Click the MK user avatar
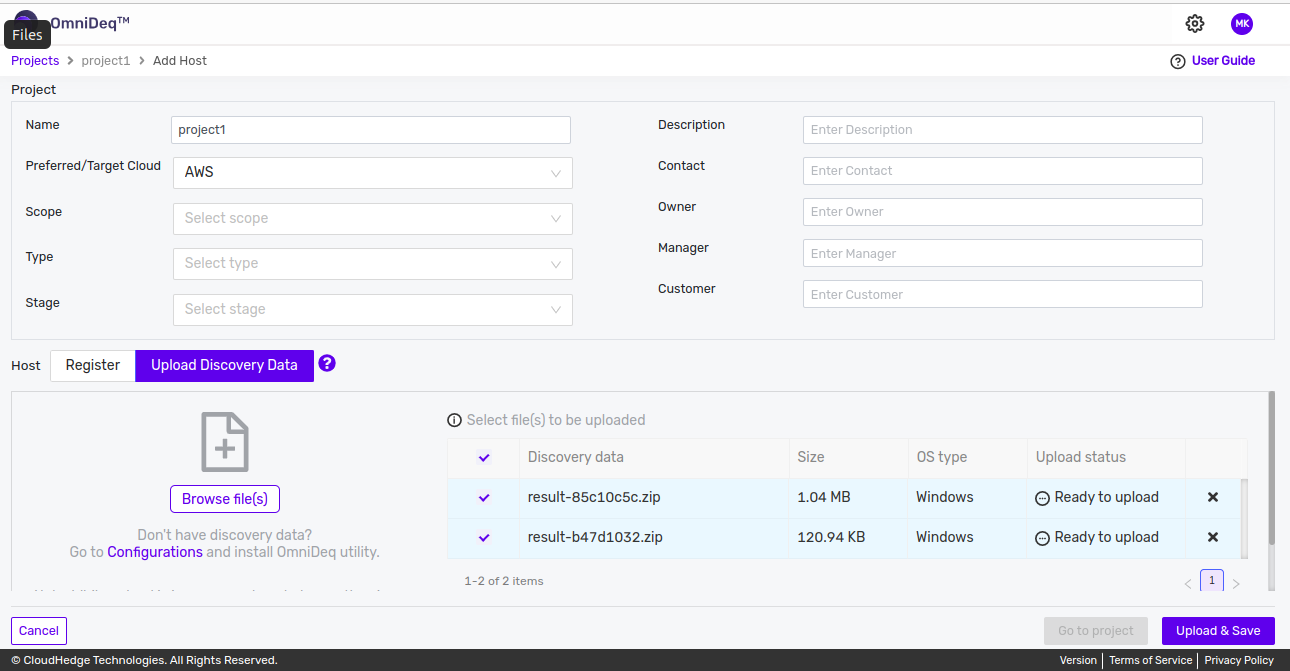The height and width of the screenshot is (671, 1290). 1242,24
